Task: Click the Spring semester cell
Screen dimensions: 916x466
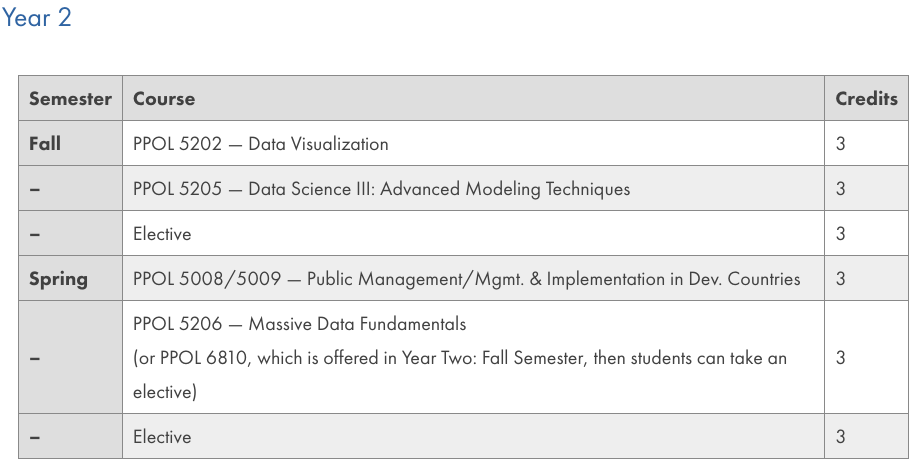Action: 58,279
